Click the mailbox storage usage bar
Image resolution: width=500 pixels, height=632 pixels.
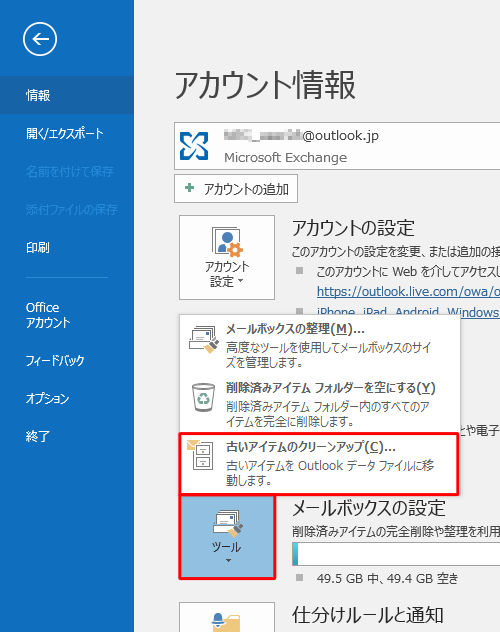[x=396, y=553]
